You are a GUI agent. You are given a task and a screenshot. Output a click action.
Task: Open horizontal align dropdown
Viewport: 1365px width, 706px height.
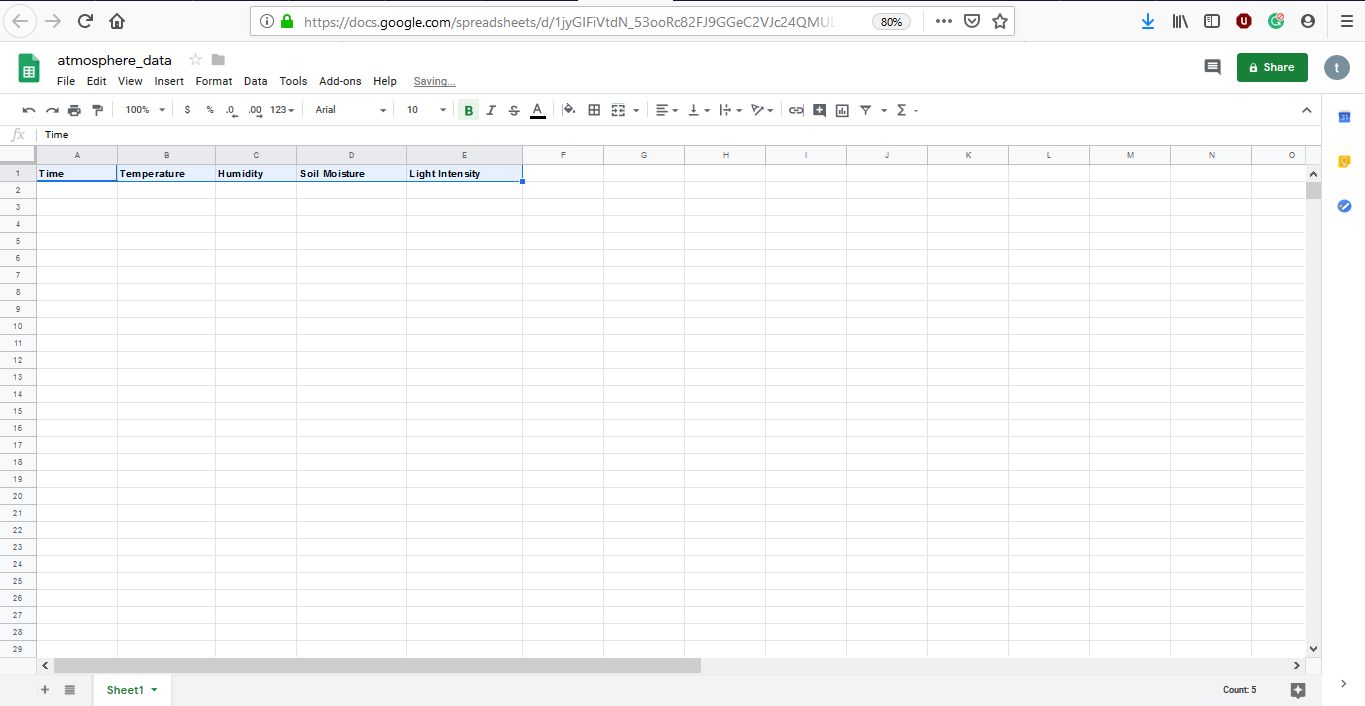click(x=666, y=110)
